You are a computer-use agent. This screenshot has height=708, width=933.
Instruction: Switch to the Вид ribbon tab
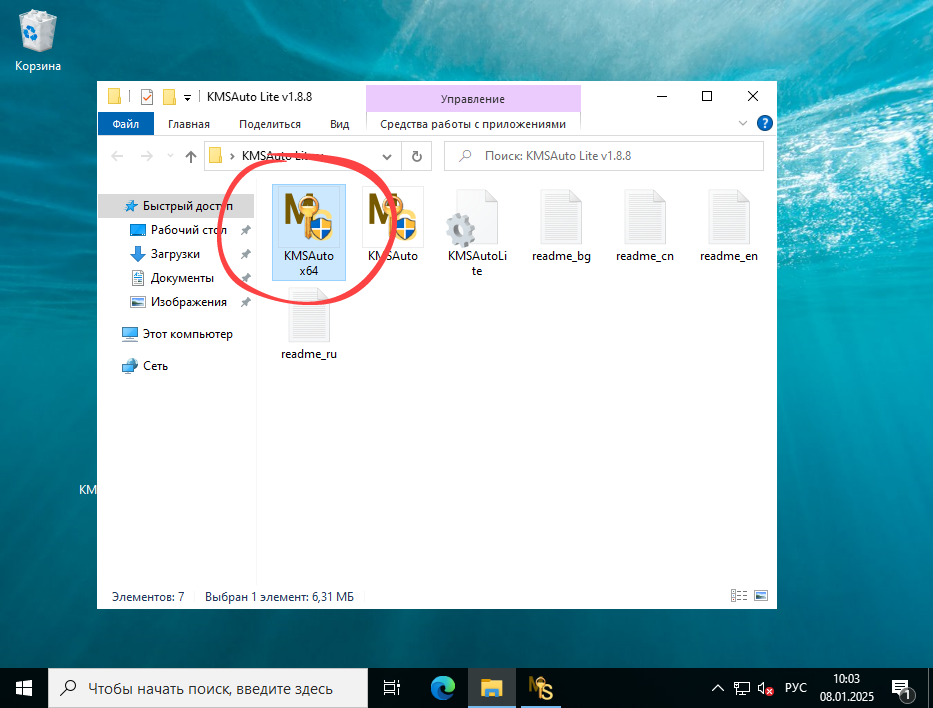pos(340,123)
